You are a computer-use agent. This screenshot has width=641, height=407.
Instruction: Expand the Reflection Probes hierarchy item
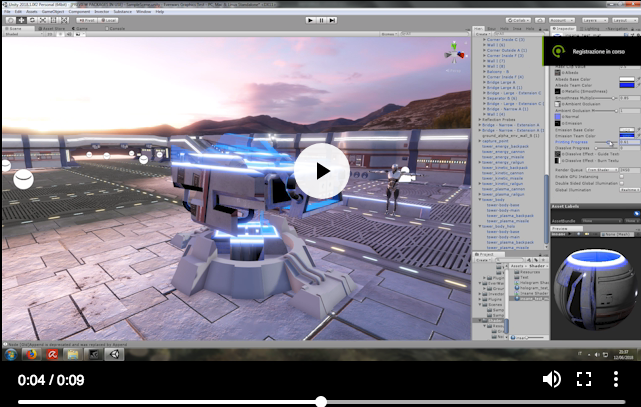[x=480, y=120]
